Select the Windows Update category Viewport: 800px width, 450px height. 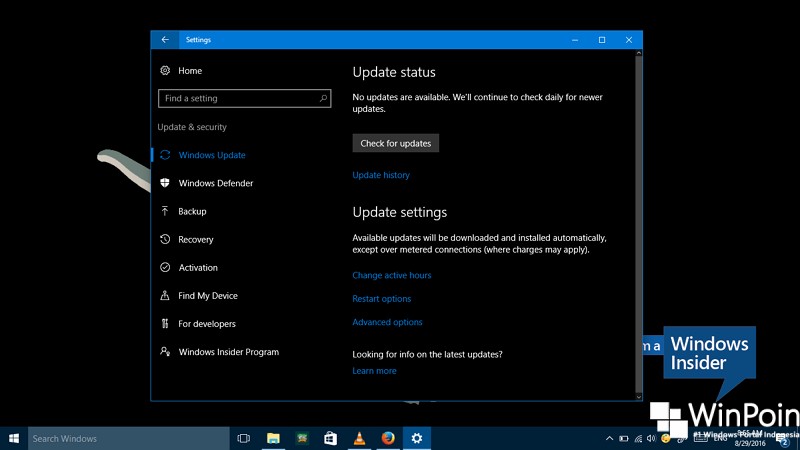tap(212, 155)
